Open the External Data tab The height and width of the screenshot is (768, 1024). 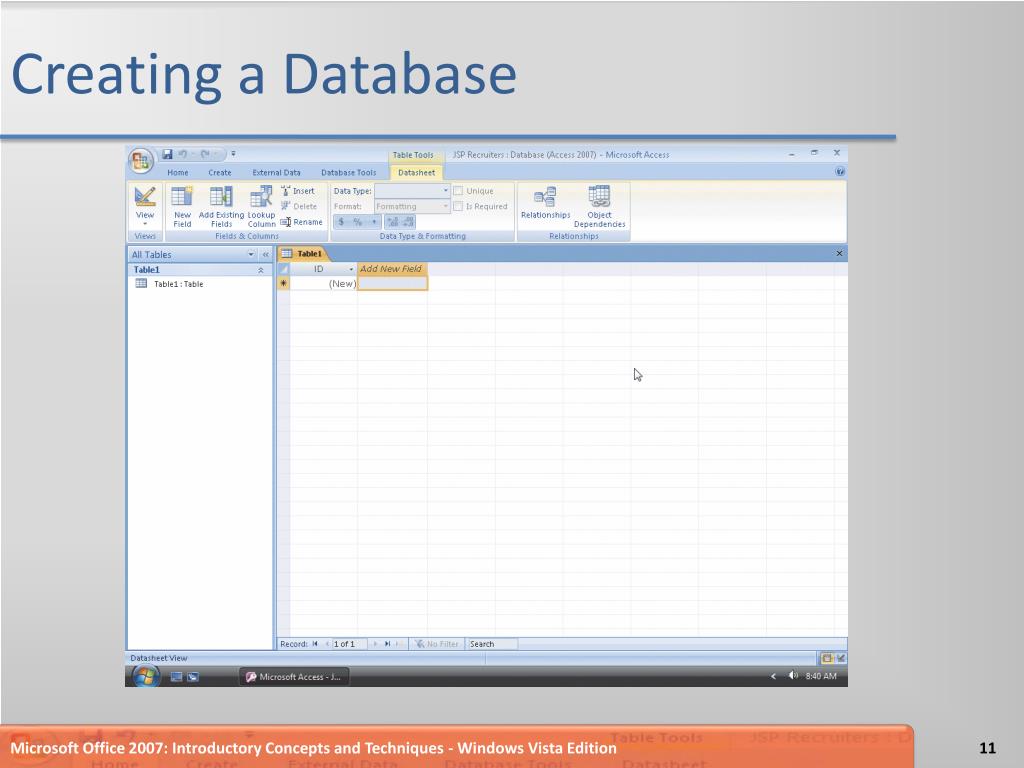(276, 173)
